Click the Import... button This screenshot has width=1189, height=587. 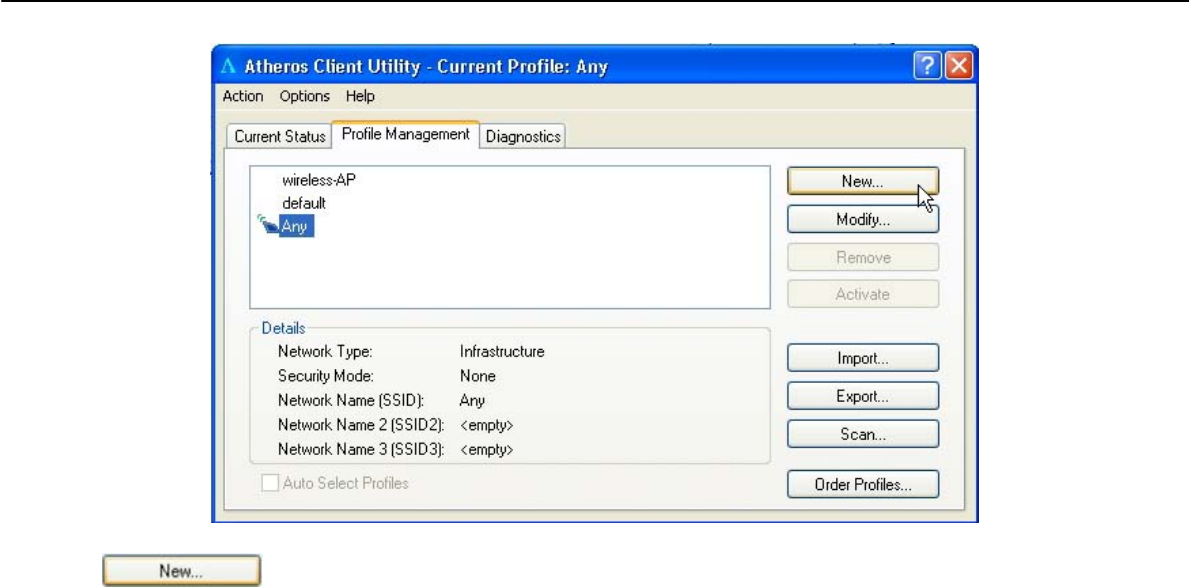[863, 357]
